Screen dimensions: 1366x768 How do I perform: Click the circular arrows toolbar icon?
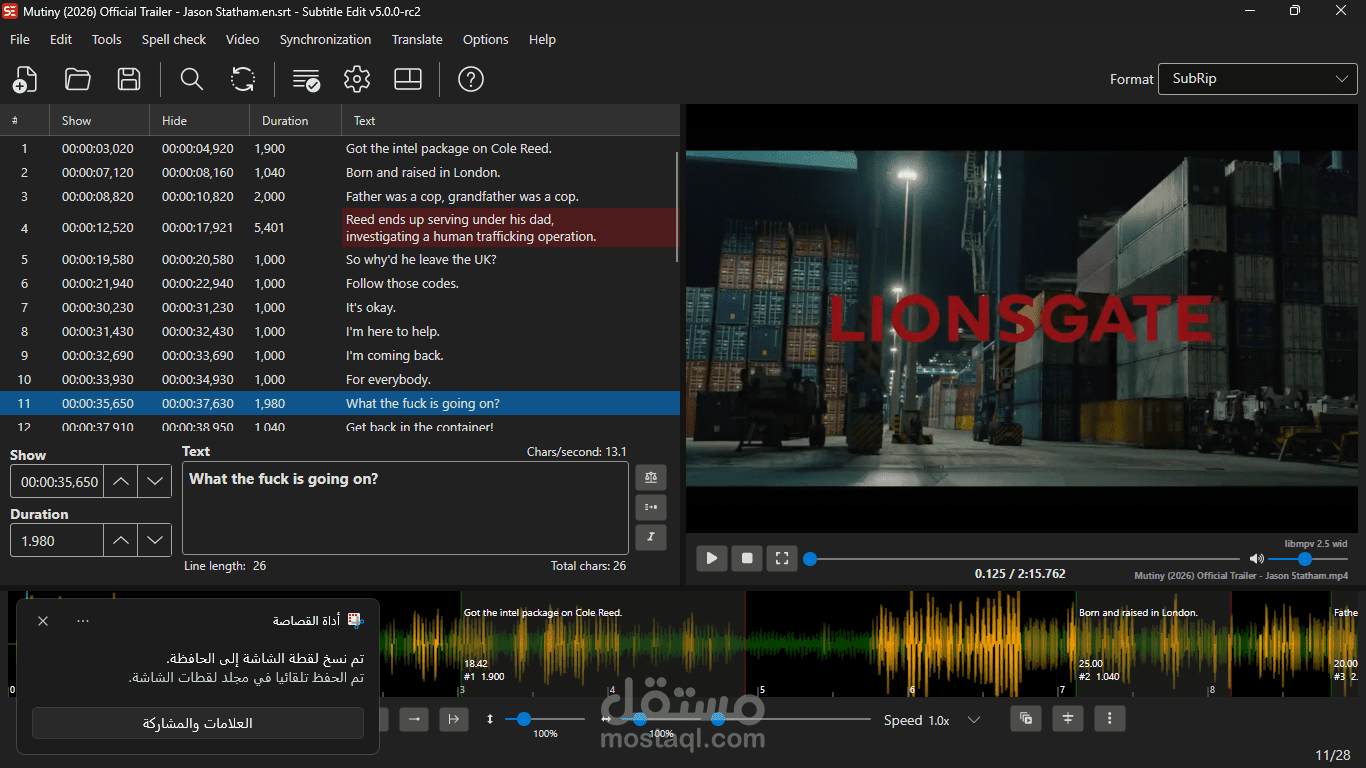(242, 79)
